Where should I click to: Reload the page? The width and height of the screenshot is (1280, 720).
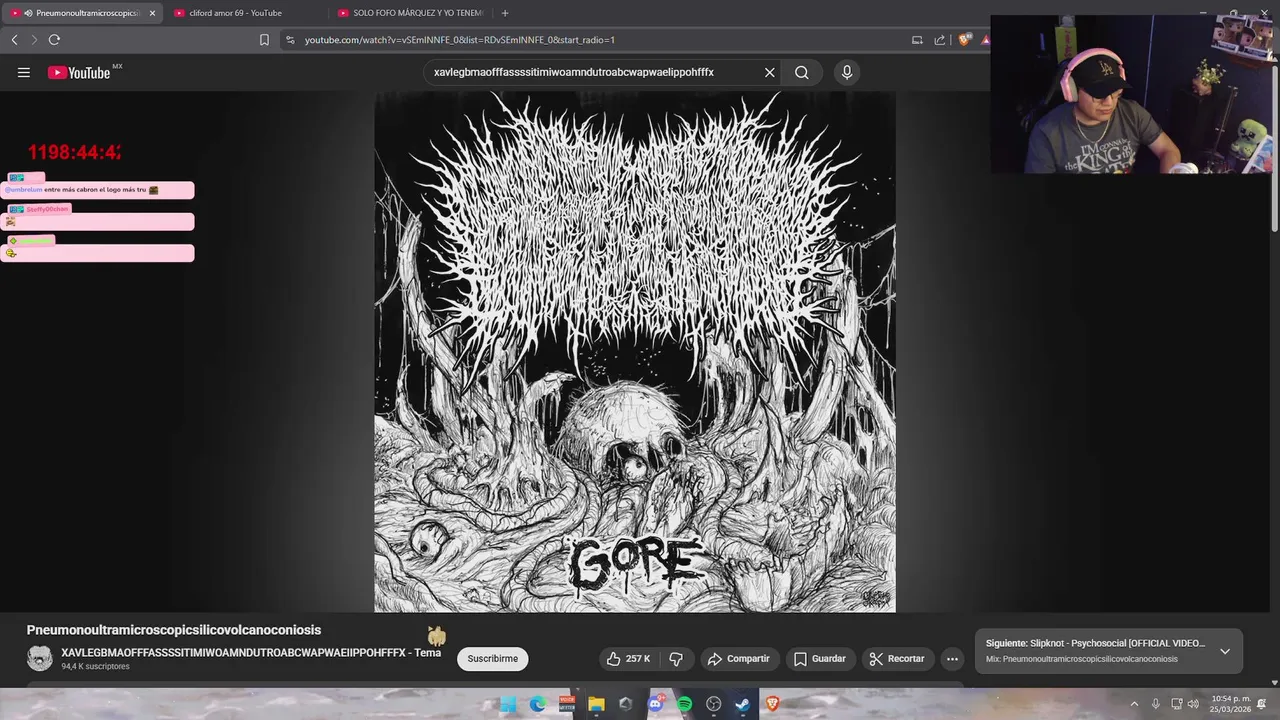(x=54, y=40)
